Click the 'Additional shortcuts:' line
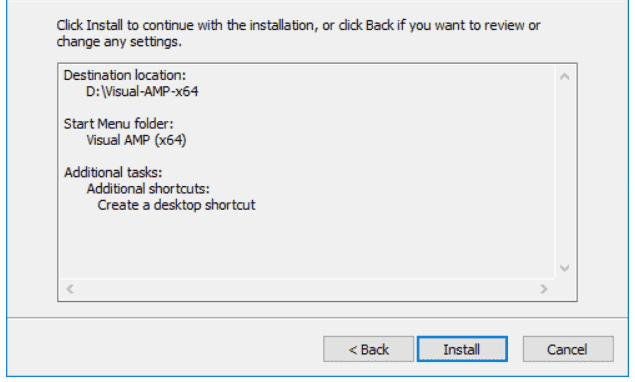Viewport: 635px width, 382px height. click(x=148, y=189)
